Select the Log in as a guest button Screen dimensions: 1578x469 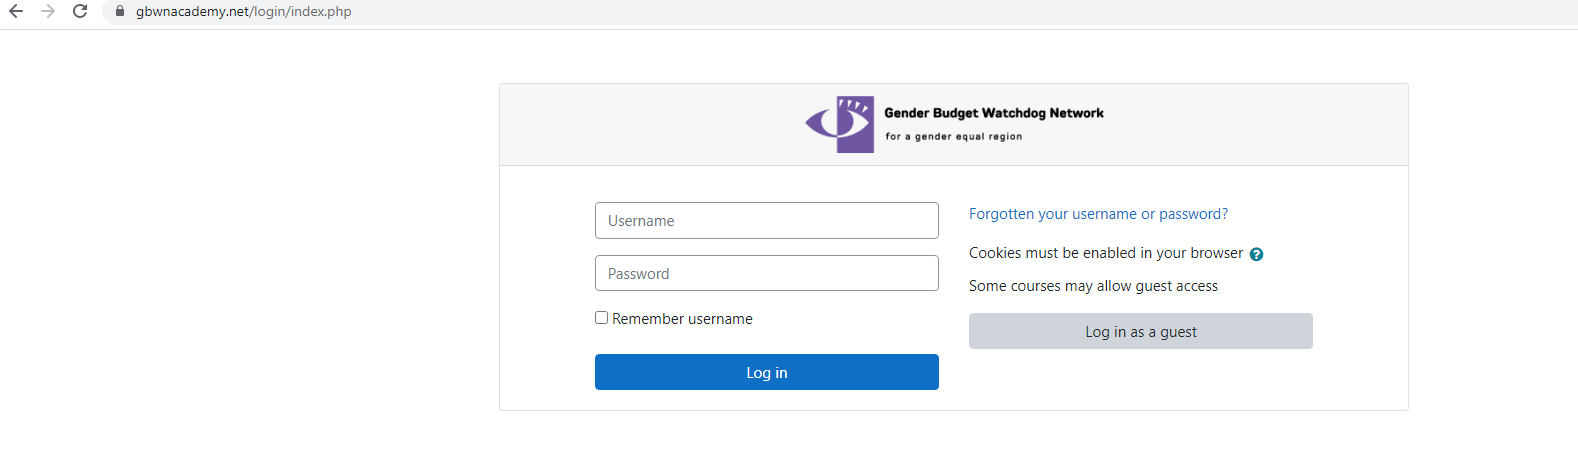(1141, 331)
